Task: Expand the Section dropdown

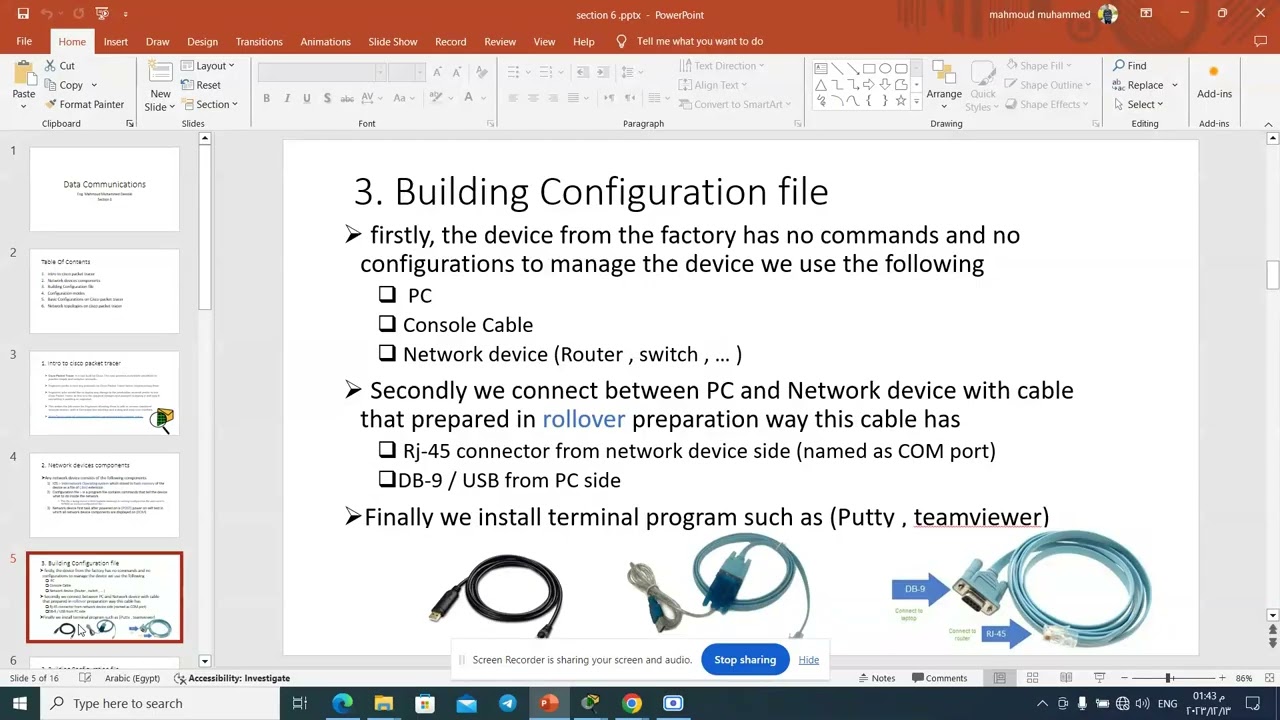Action: point(210,104)
